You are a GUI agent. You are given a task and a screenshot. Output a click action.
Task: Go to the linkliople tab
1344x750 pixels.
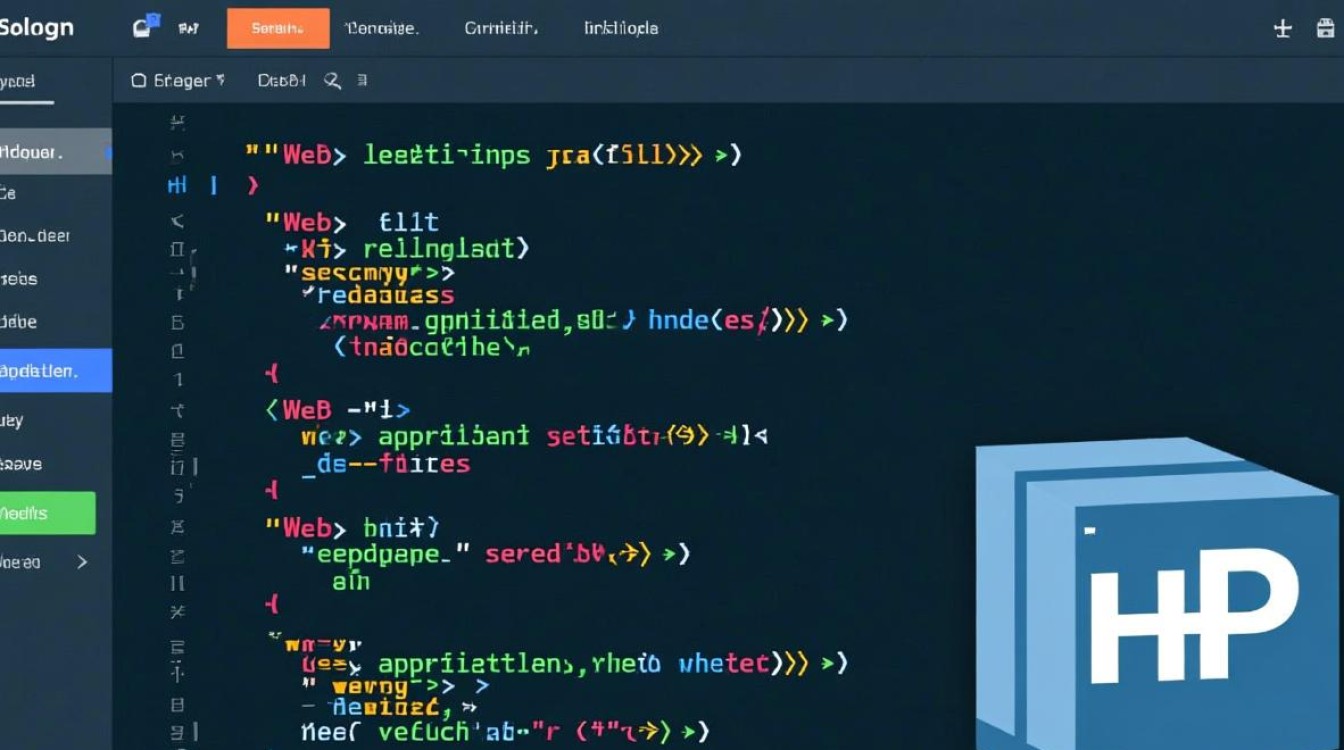(621, 29)
